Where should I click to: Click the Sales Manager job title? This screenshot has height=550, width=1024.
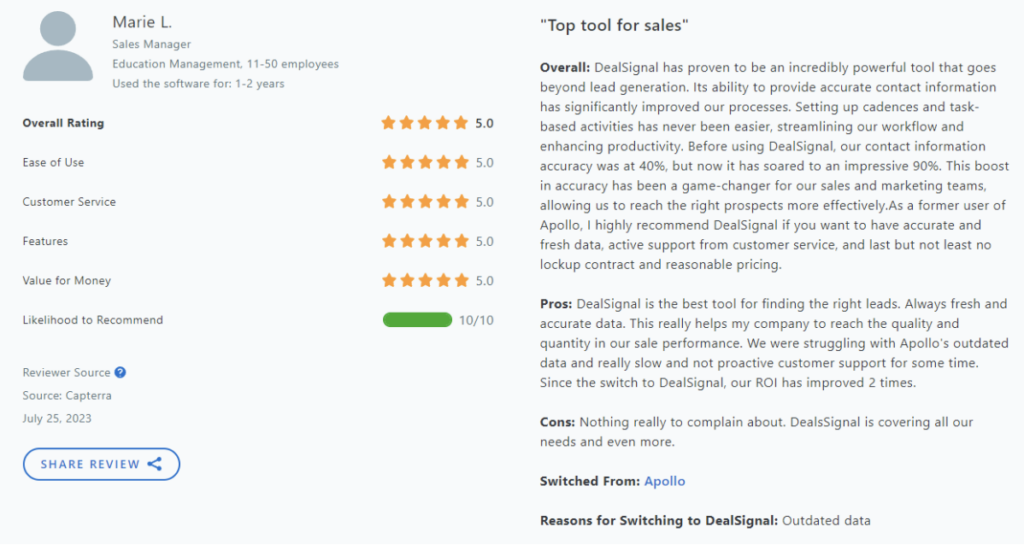coord(152,44)
